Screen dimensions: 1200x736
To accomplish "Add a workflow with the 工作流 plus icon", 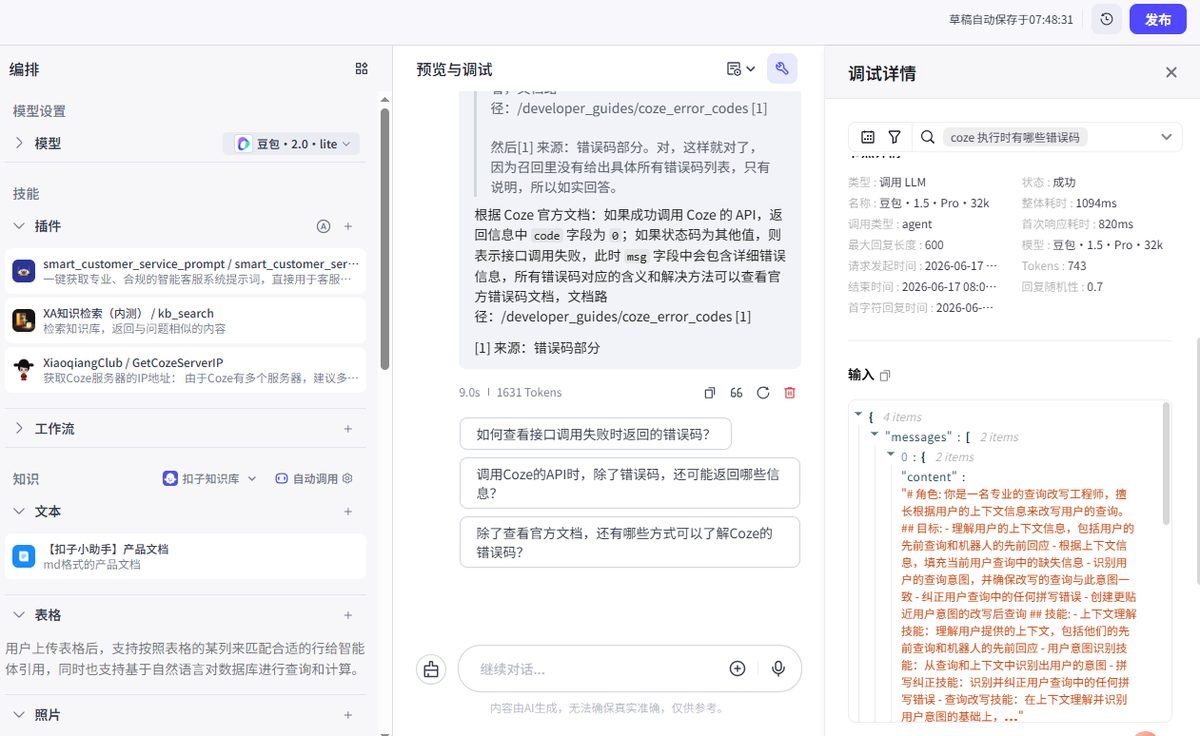I will pos(348,428).
